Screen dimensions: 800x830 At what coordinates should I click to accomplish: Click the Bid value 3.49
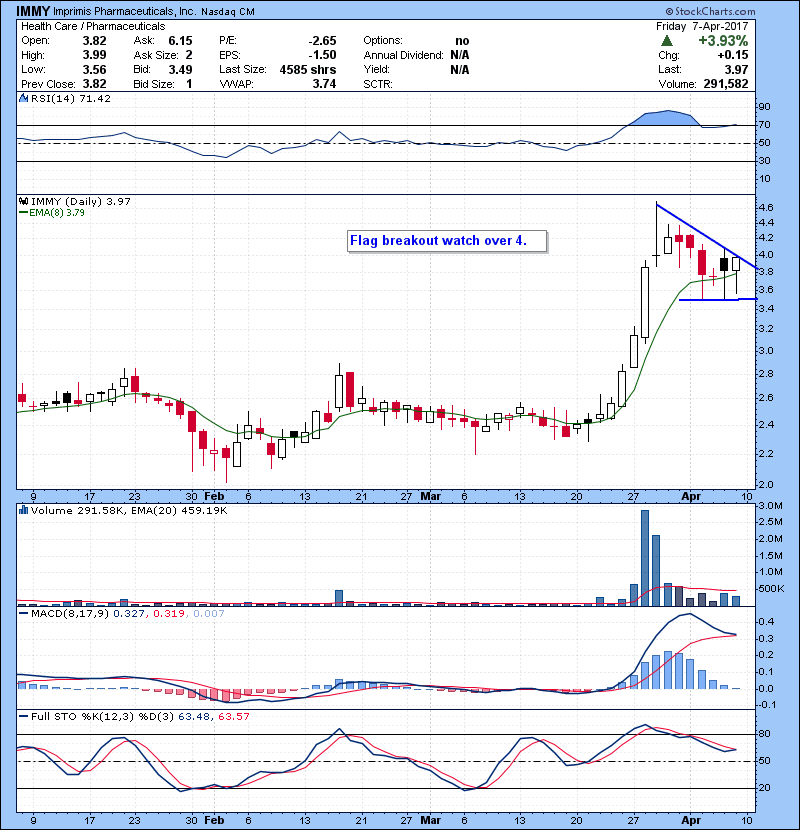(x=181, y=69)
